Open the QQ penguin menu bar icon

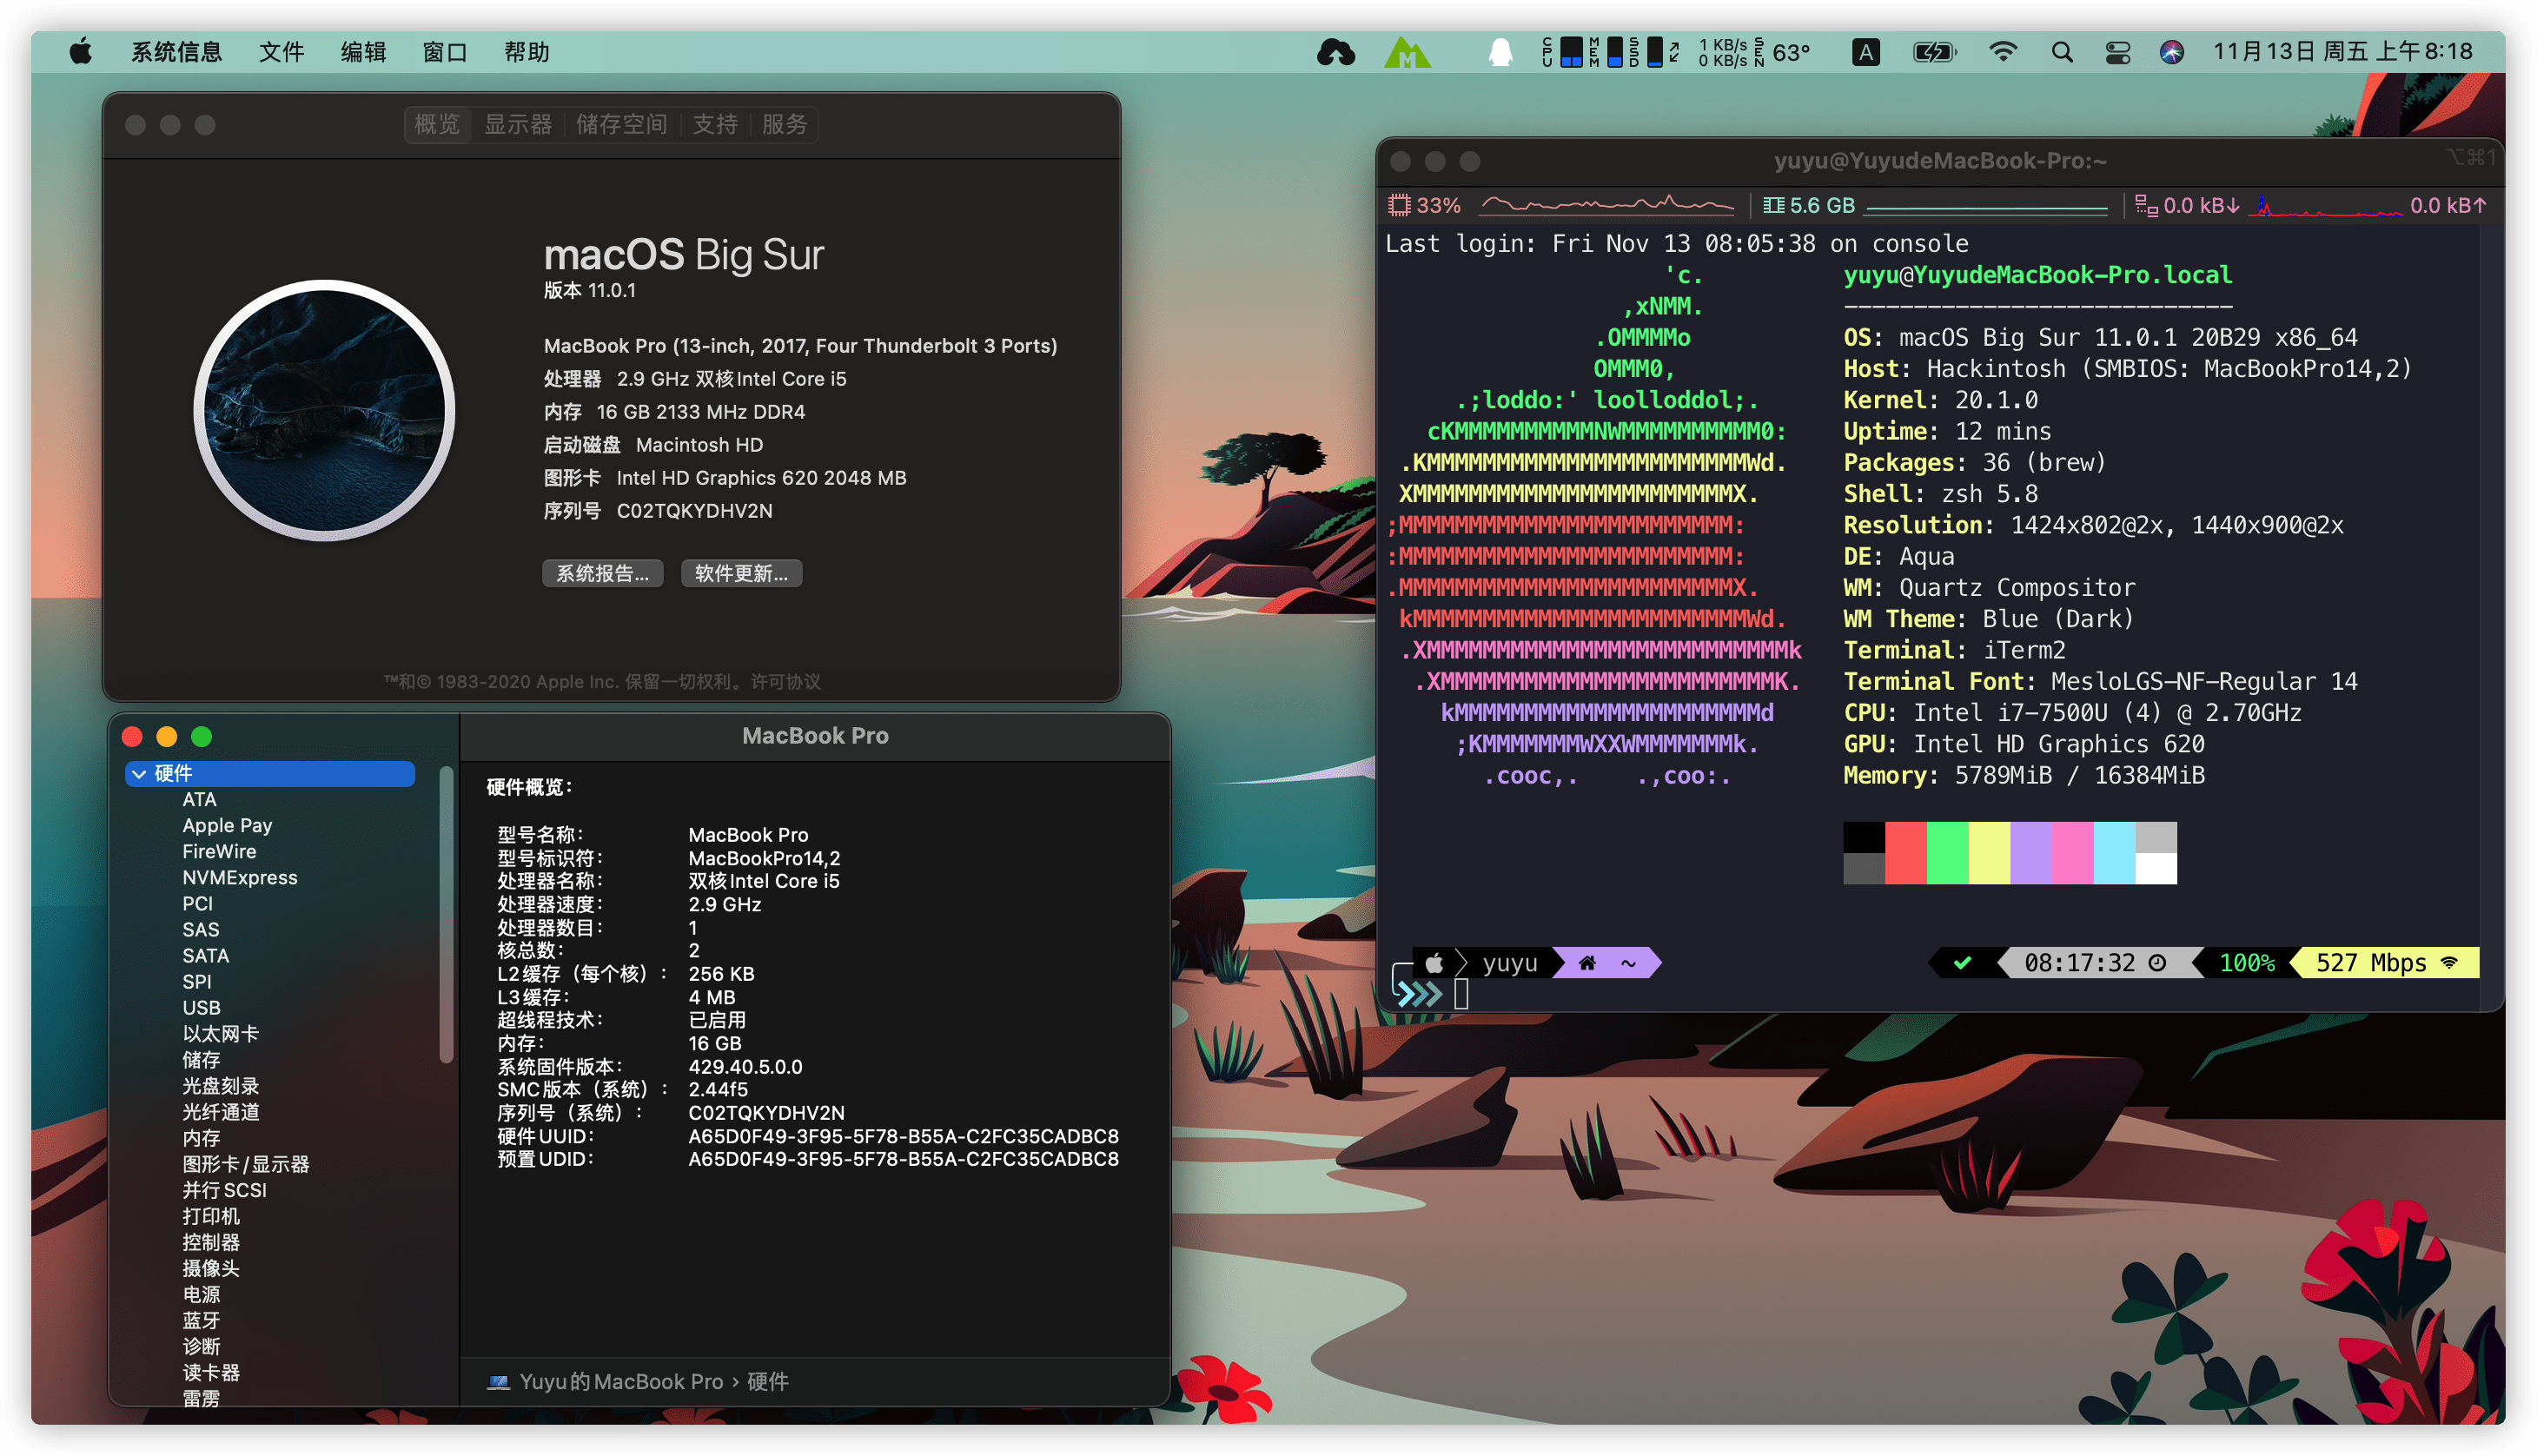[x=1500, y=52]
